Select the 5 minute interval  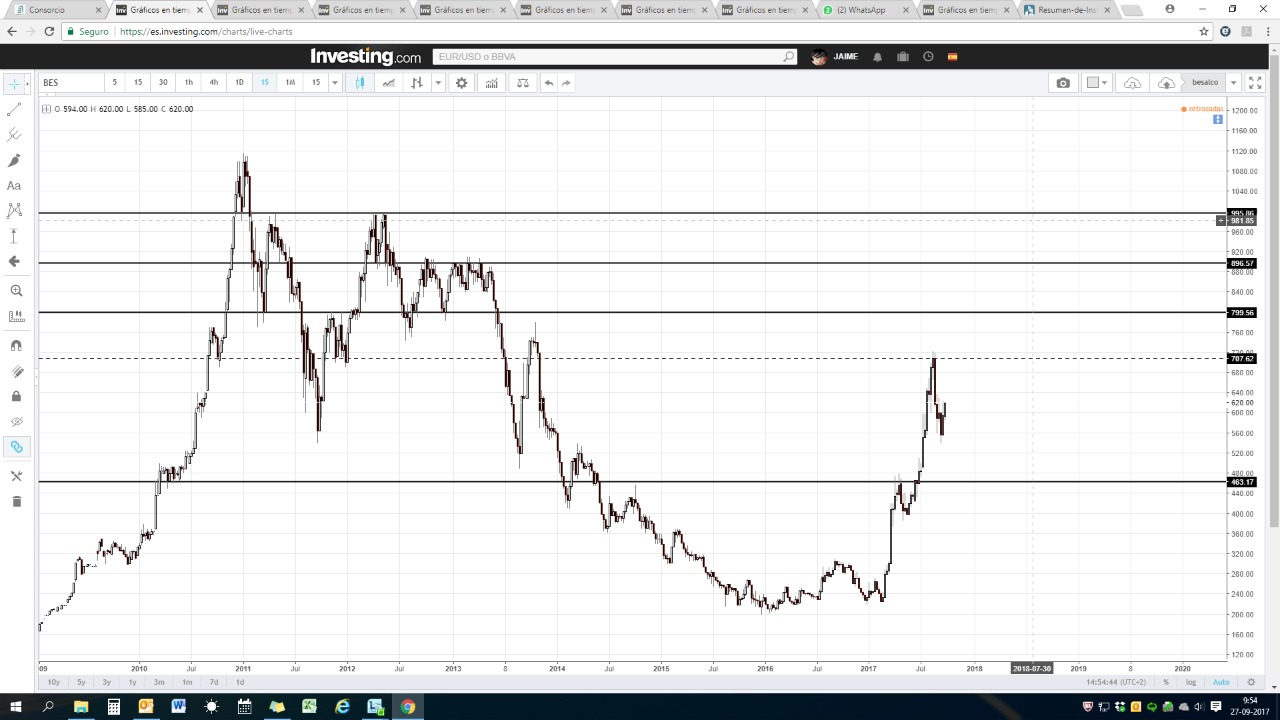coord(114,83)
